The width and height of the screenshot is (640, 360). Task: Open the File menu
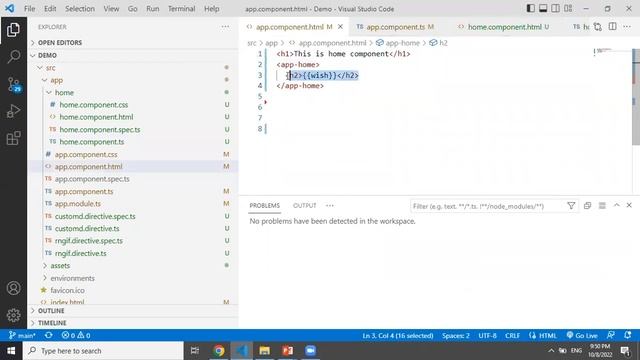click(x=29, y=9)
